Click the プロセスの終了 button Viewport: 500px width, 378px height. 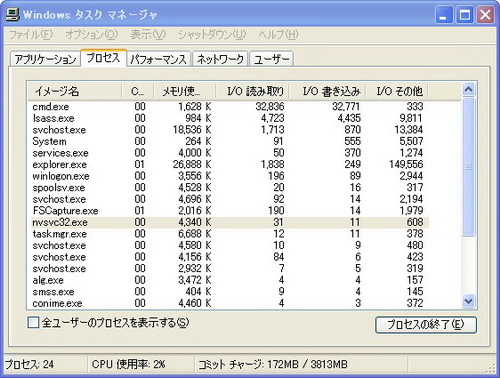tap(426, 324)
